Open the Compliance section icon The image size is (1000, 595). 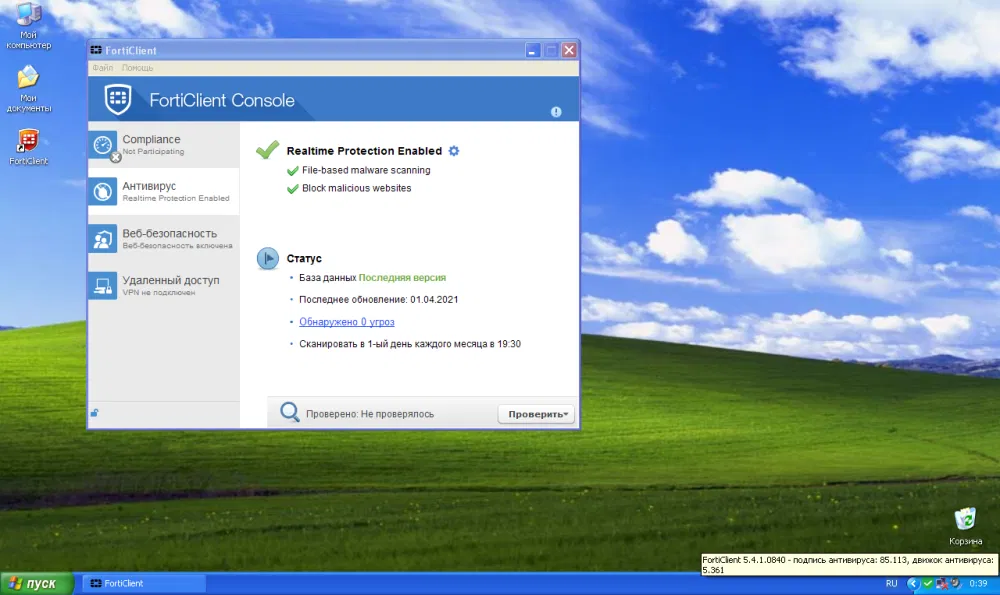tap(103, 145)
